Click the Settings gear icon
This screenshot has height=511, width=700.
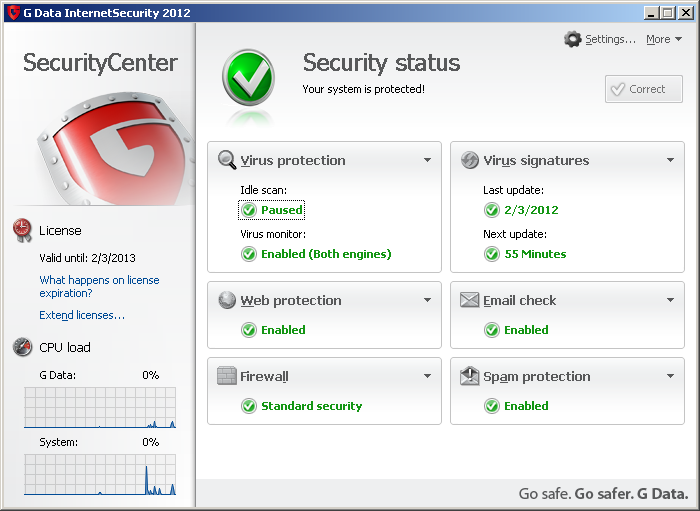[572, 39]
